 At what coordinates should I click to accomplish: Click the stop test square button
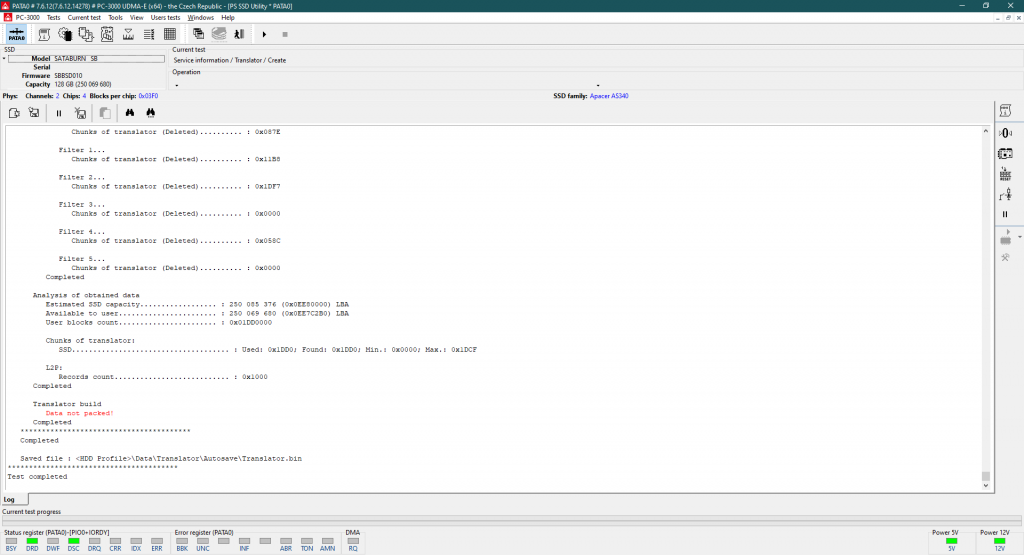pyautogui.click(x=285, y=34)
